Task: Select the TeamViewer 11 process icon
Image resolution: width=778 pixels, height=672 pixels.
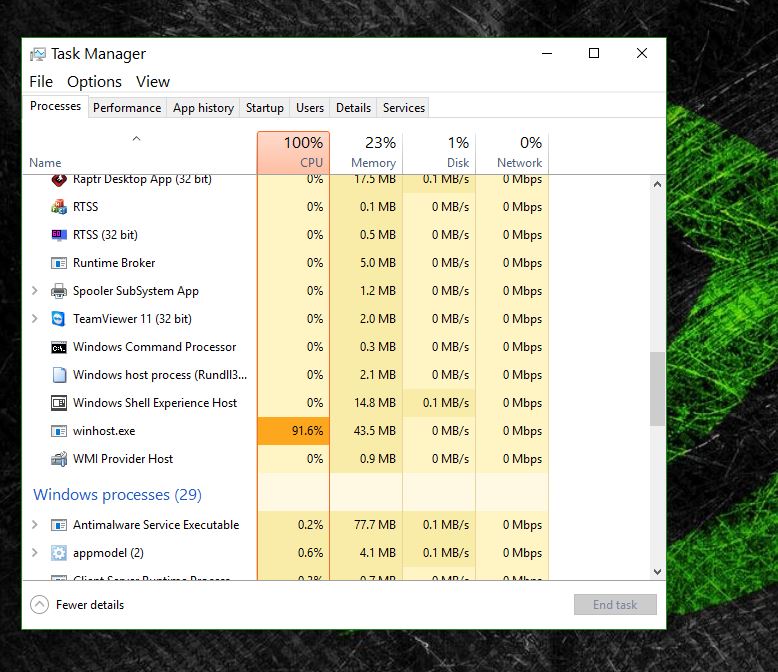Action: point(58,319)
